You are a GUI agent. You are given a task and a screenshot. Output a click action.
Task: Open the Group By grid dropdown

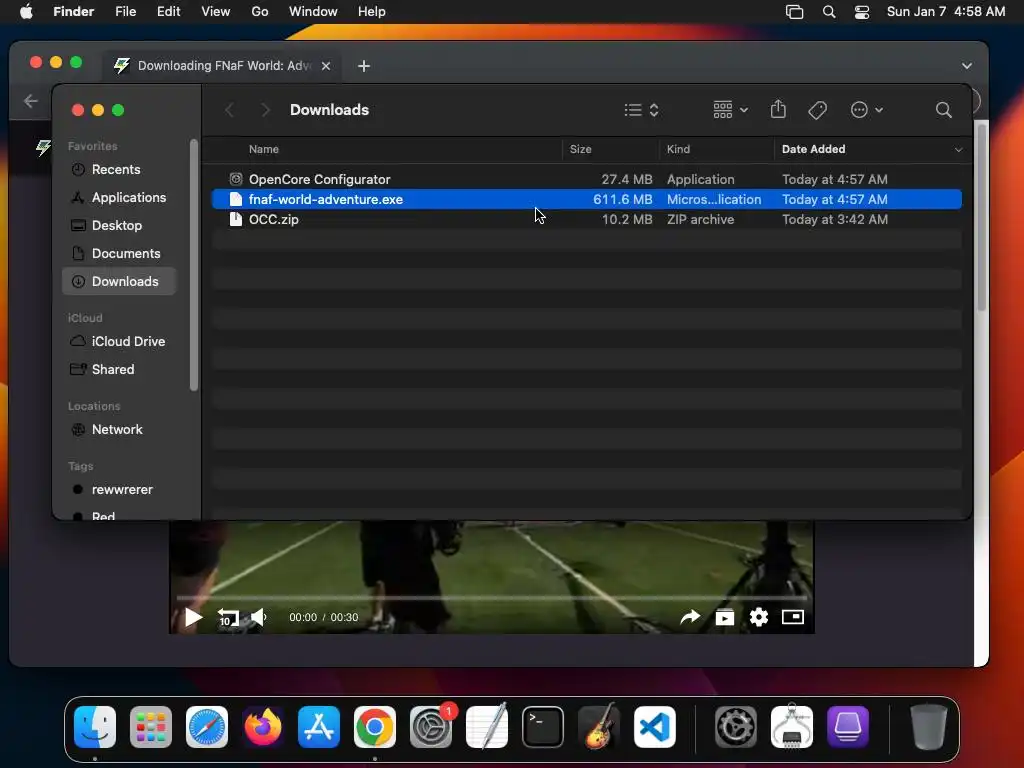click(730, 110)
